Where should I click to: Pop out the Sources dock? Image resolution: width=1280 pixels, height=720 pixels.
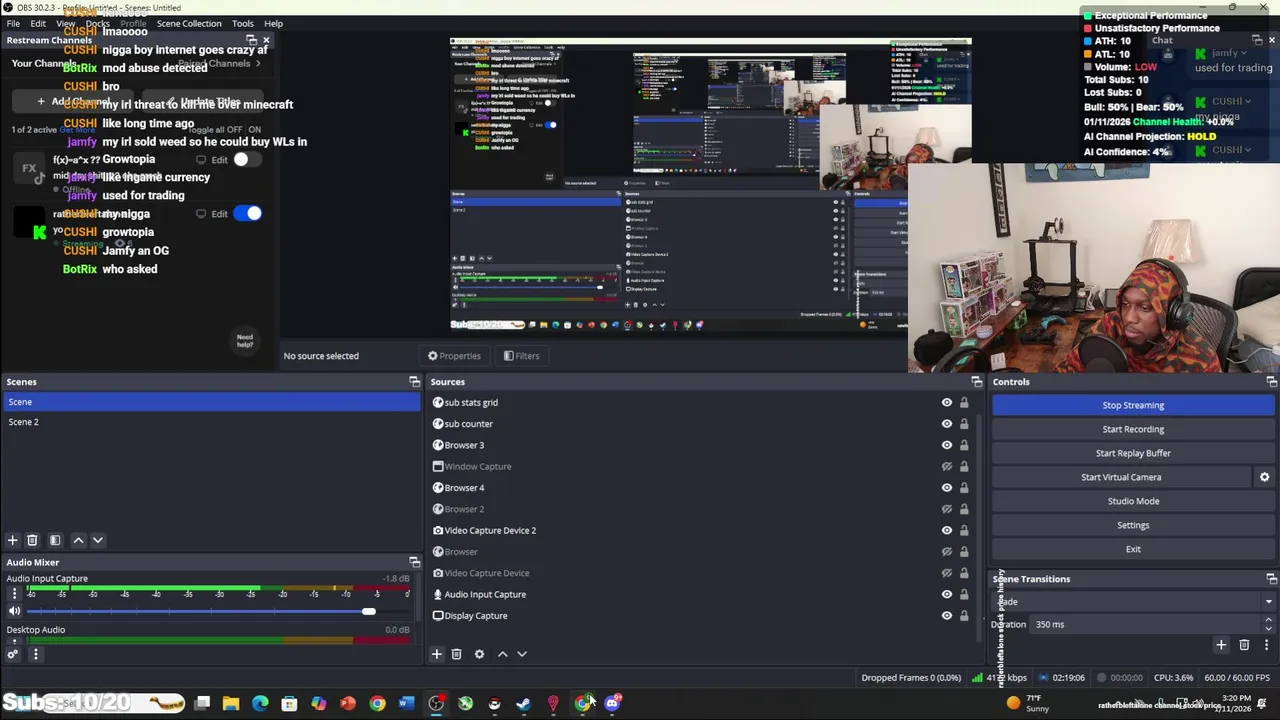coord(977,382)
